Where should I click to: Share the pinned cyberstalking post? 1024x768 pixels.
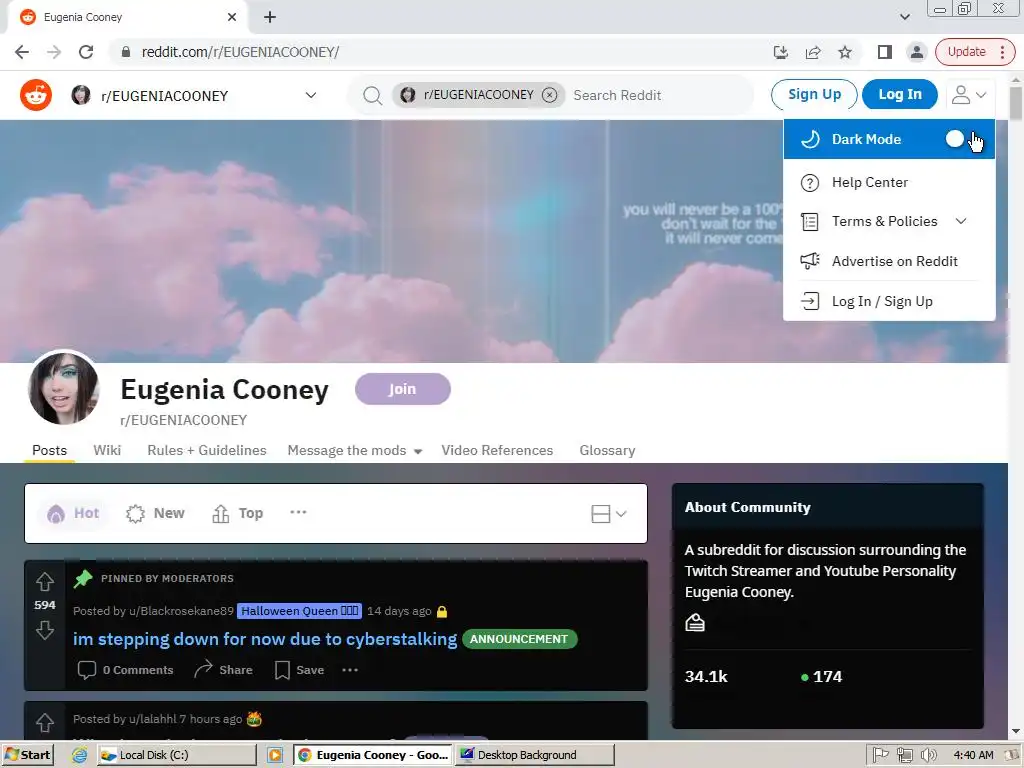[x=223, y=670]
